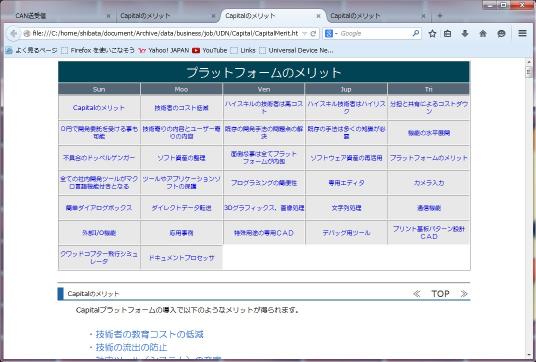Open the Links bookmark
The height and width of the screenshot is (362, 536).
pyautogui.click(x=243, y=51)
